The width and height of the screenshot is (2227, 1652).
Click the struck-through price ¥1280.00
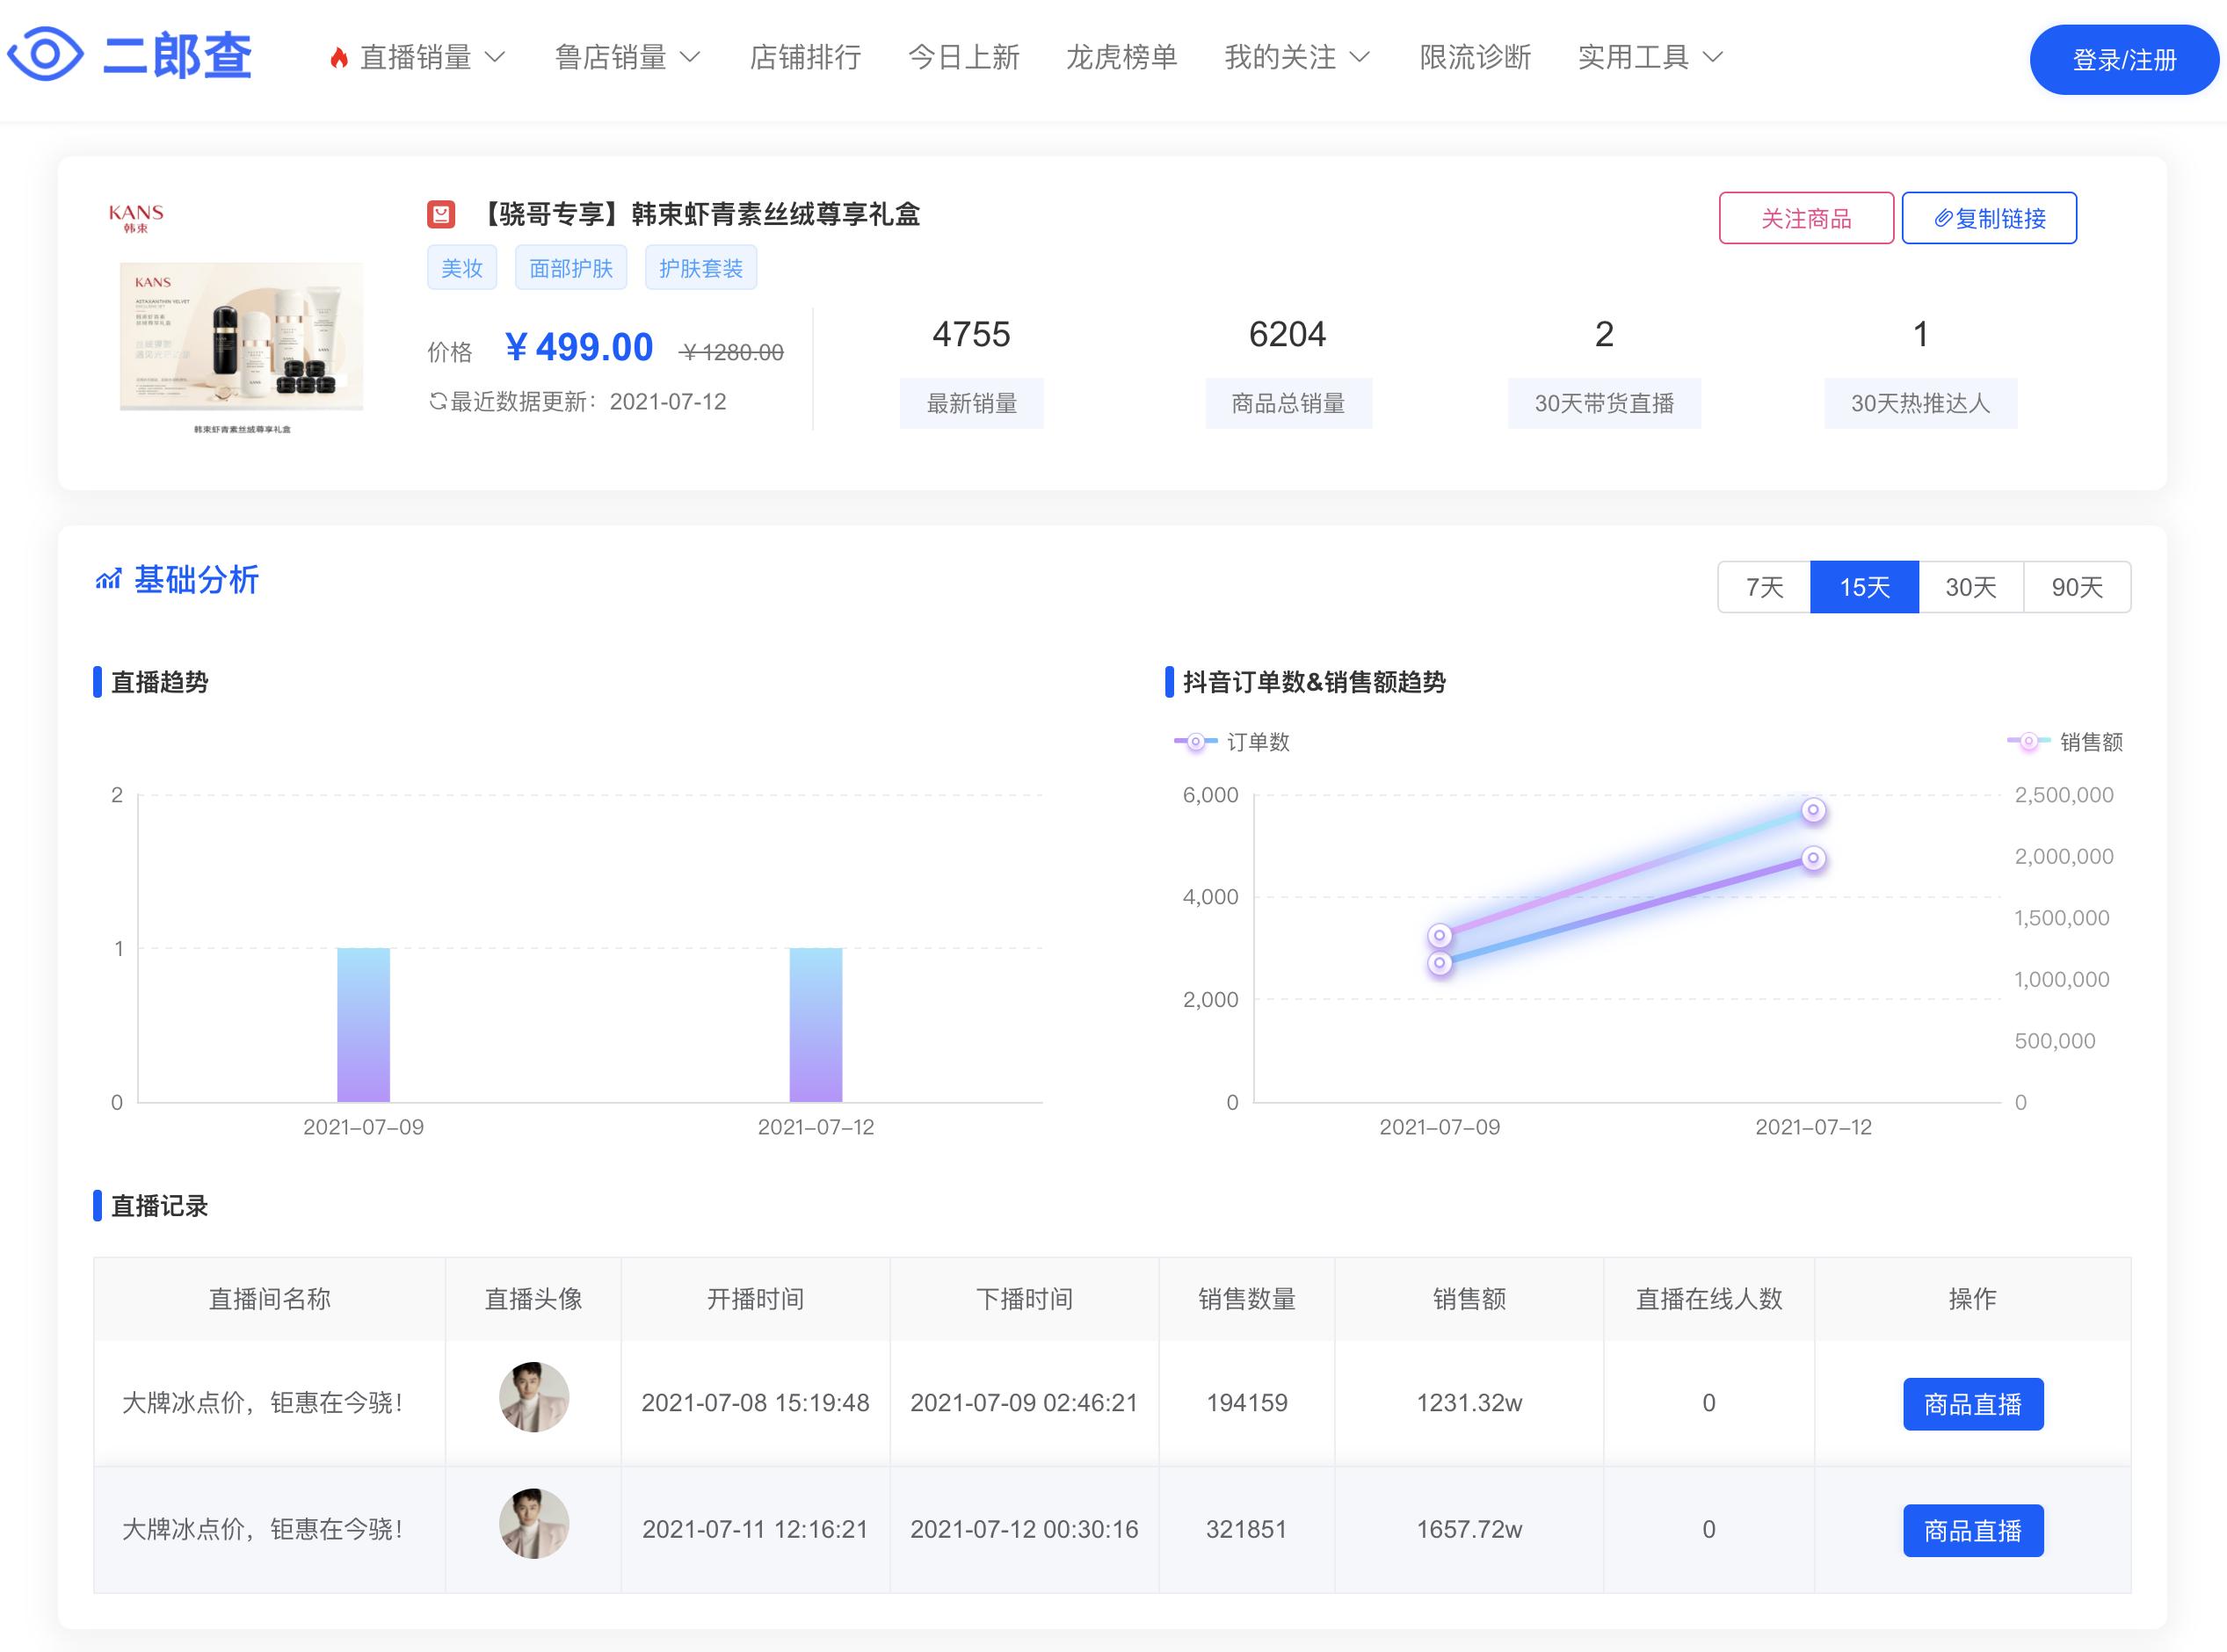731,352
